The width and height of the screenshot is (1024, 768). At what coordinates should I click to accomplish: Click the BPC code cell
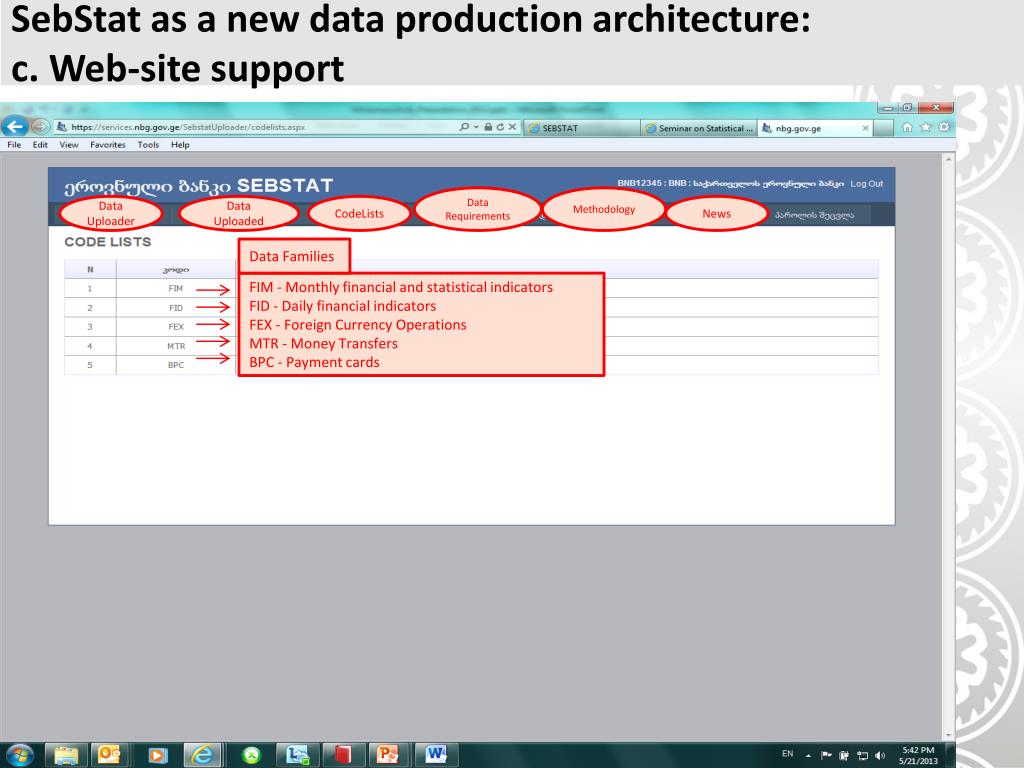tap(176, 365)
